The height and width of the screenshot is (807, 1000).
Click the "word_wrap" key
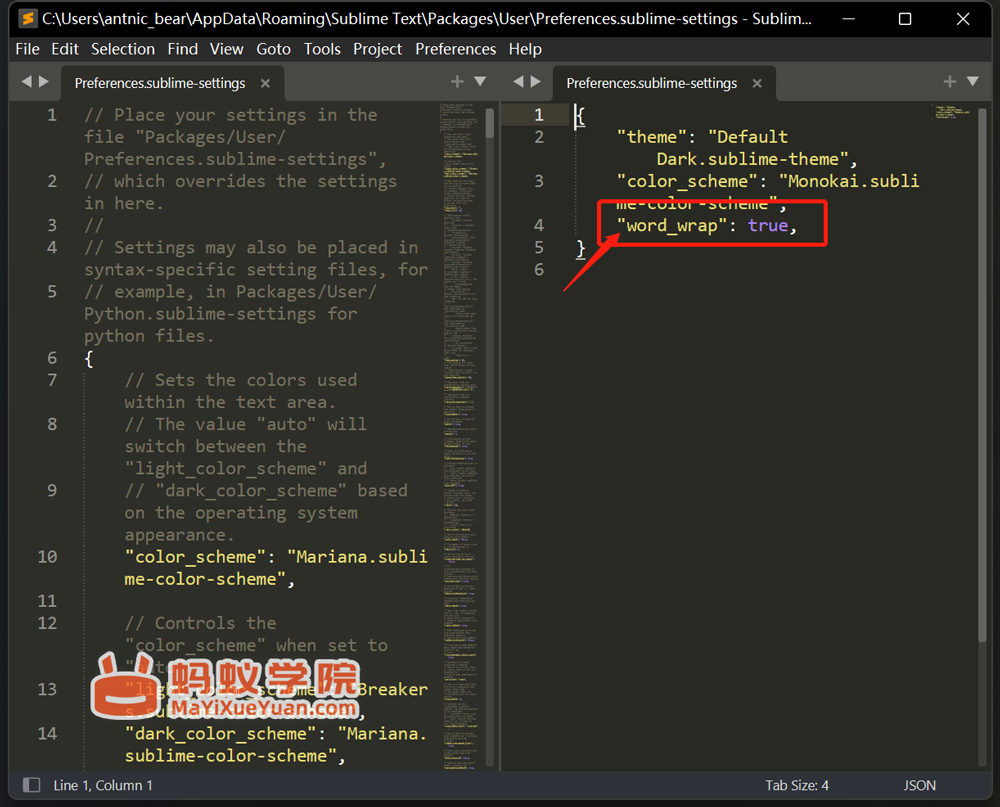(x=672, y=225)
